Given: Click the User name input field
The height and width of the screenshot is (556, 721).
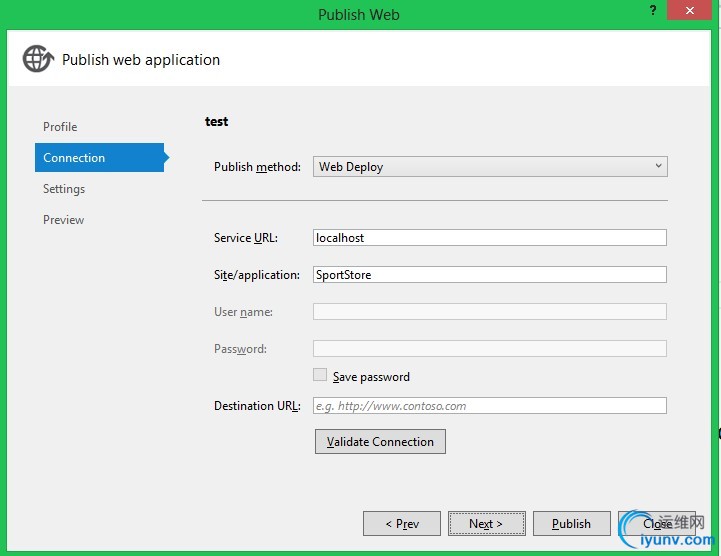Looking at the screenshot, I should (490, 312).
